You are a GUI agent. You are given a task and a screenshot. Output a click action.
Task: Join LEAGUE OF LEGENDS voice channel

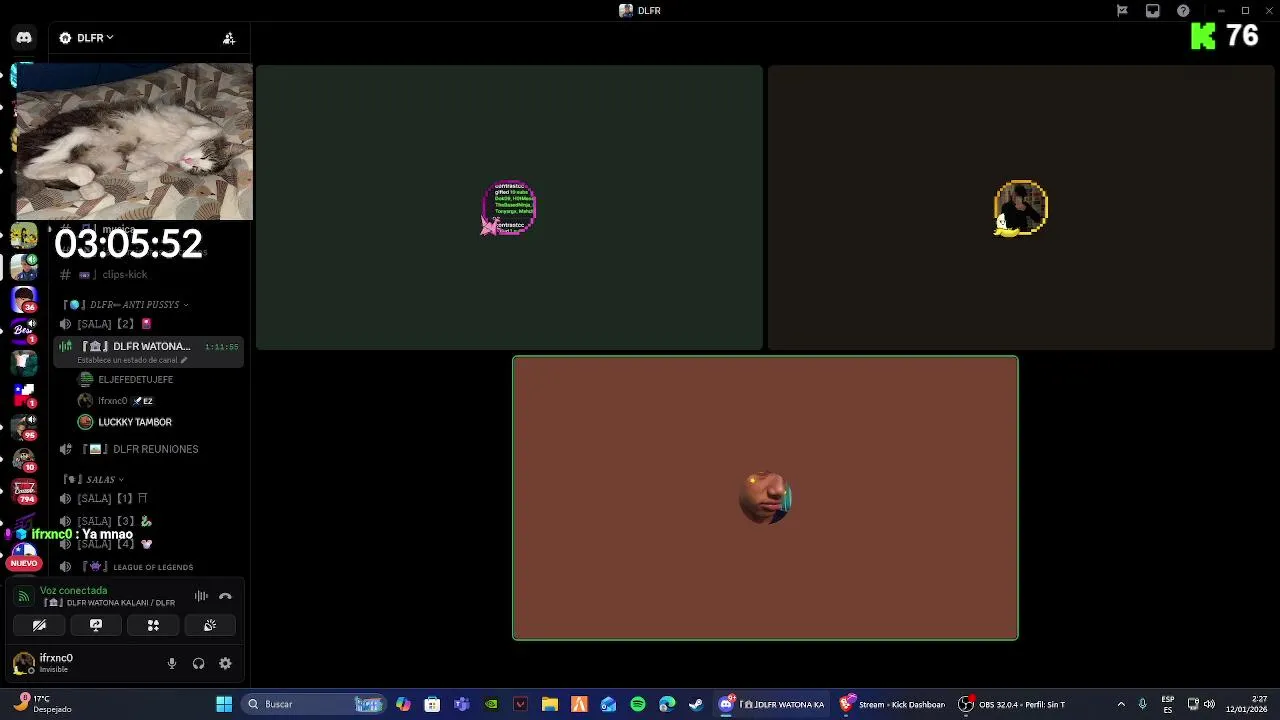(148, 567)
